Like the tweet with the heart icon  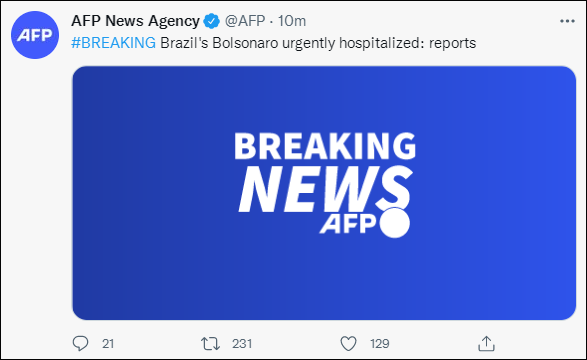(x=348, y=344)
